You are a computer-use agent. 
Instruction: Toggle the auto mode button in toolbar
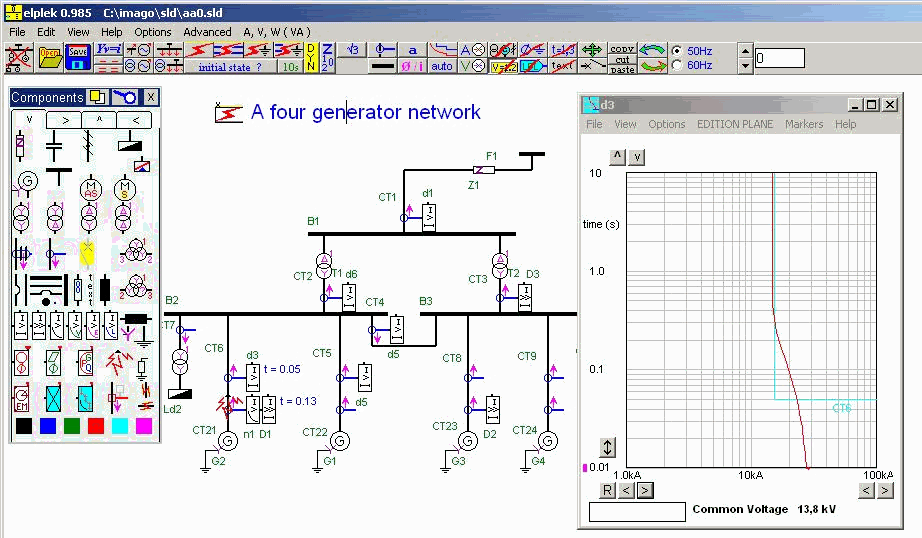click(442, 66)
